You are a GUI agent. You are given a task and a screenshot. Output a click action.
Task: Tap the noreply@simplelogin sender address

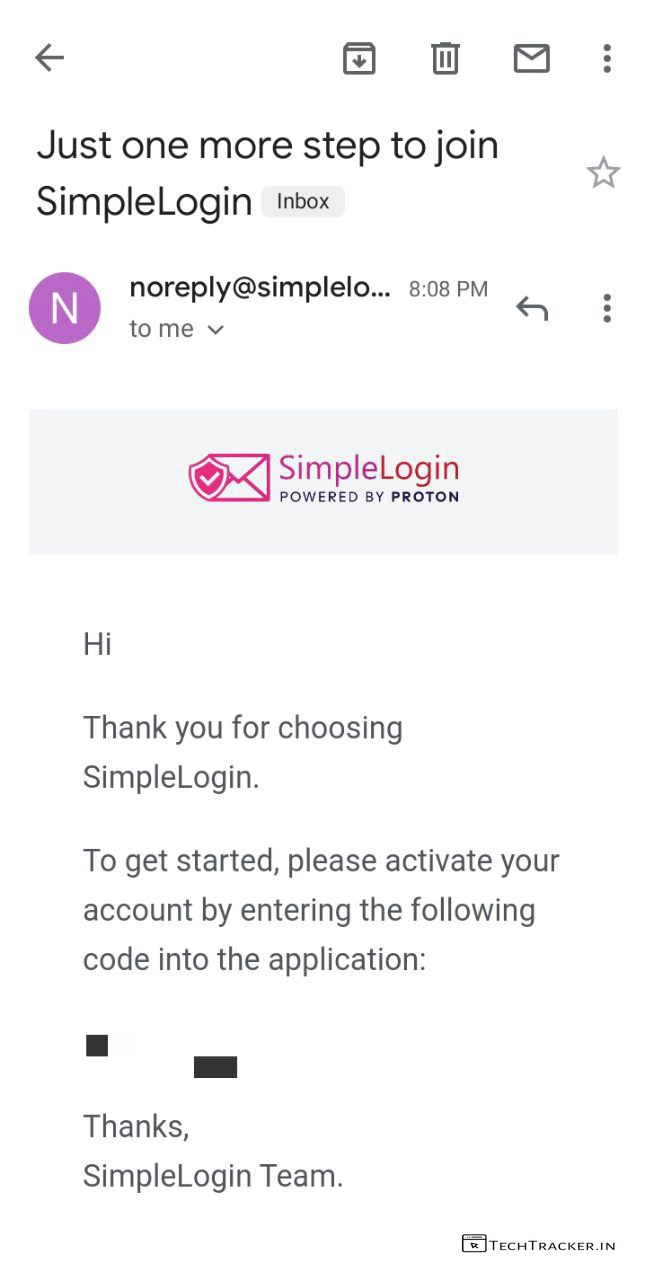(x=260, y=288)
